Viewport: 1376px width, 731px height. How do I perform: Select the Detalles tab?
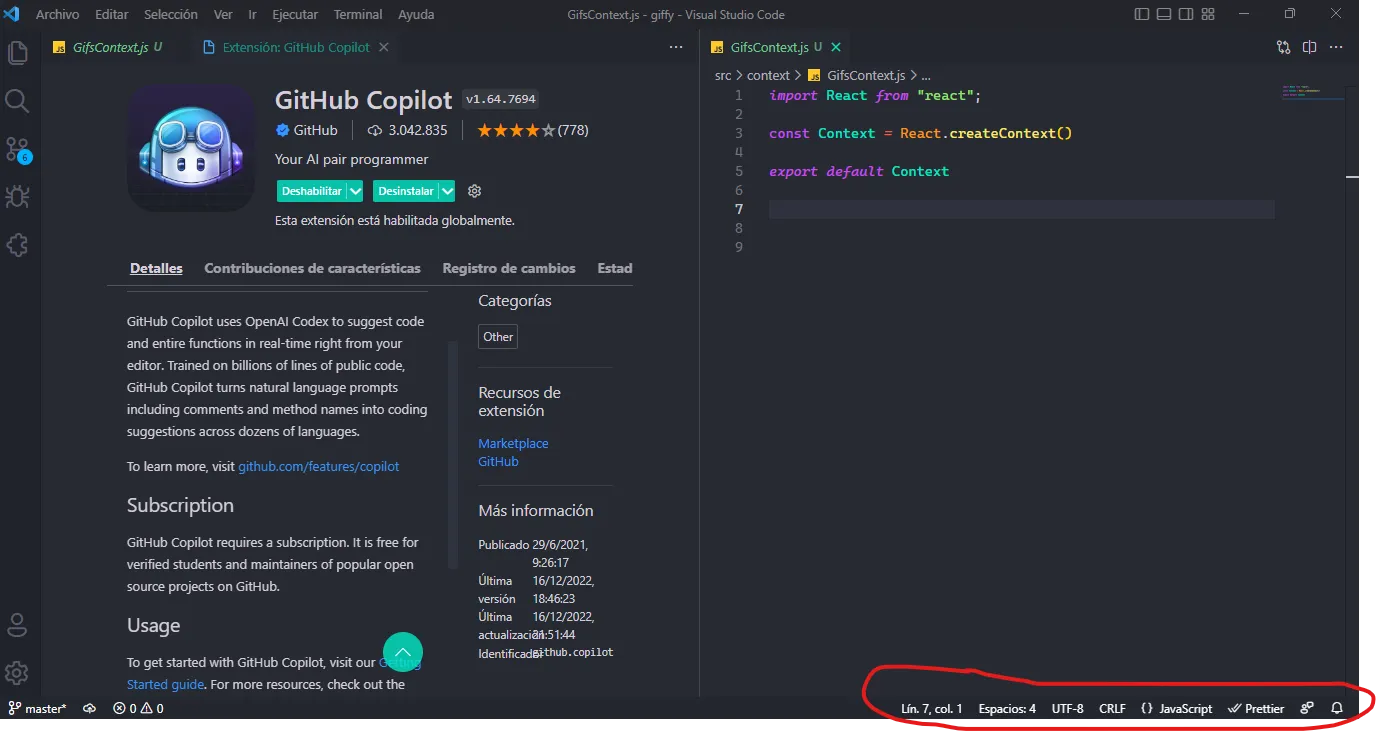[156, 268]
